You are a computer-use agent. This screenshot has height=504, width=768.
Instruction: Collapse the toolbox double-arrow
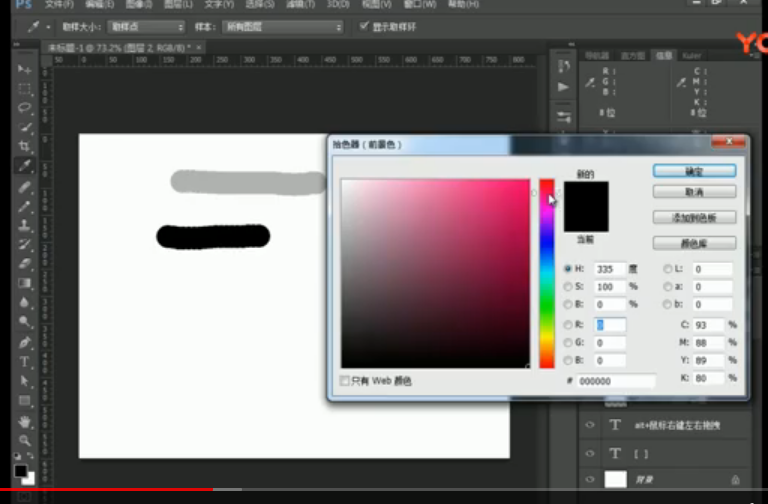pos(17,45)
